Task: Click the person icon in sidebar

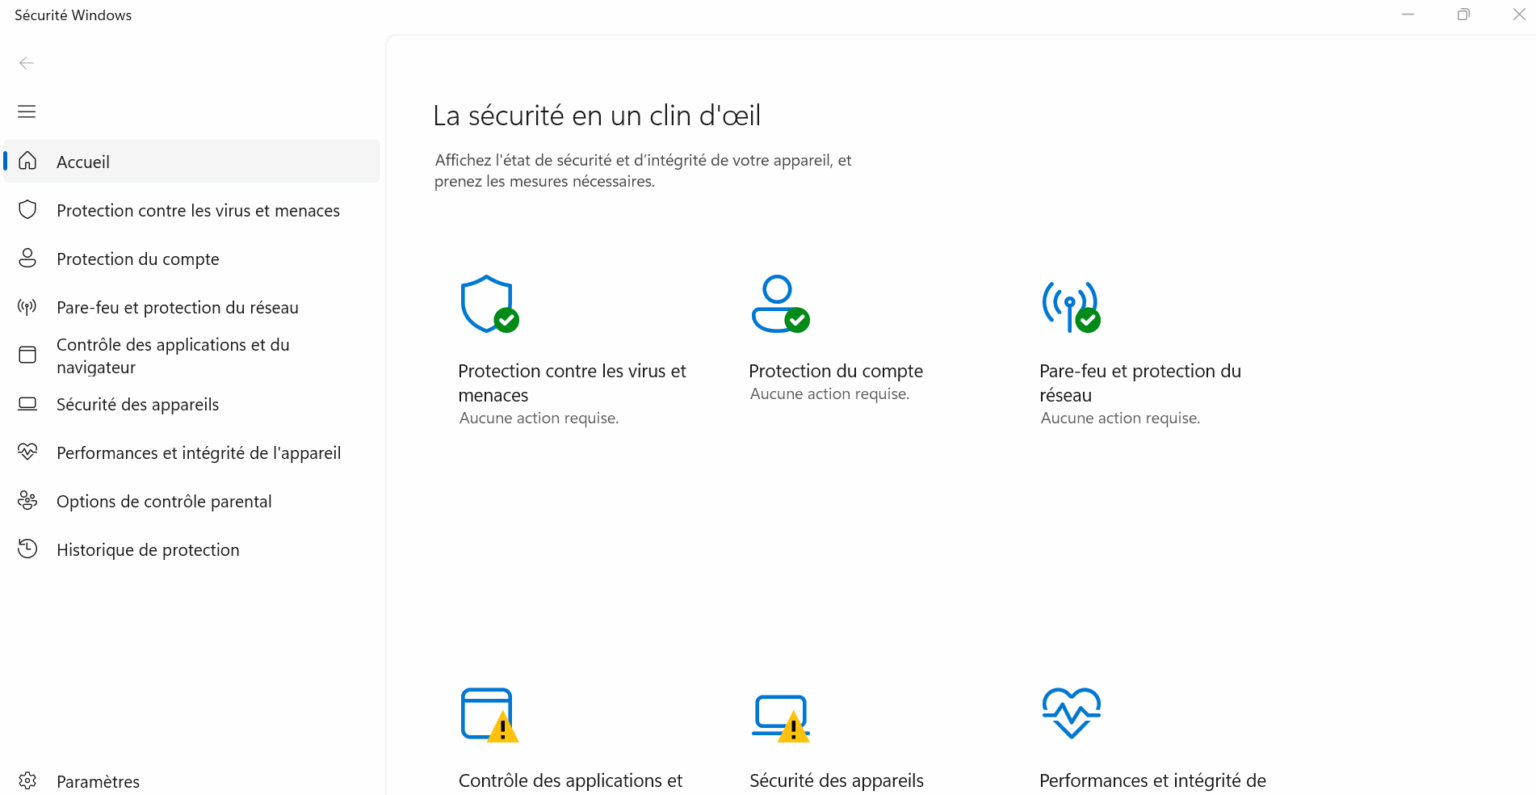Action: 28,258
